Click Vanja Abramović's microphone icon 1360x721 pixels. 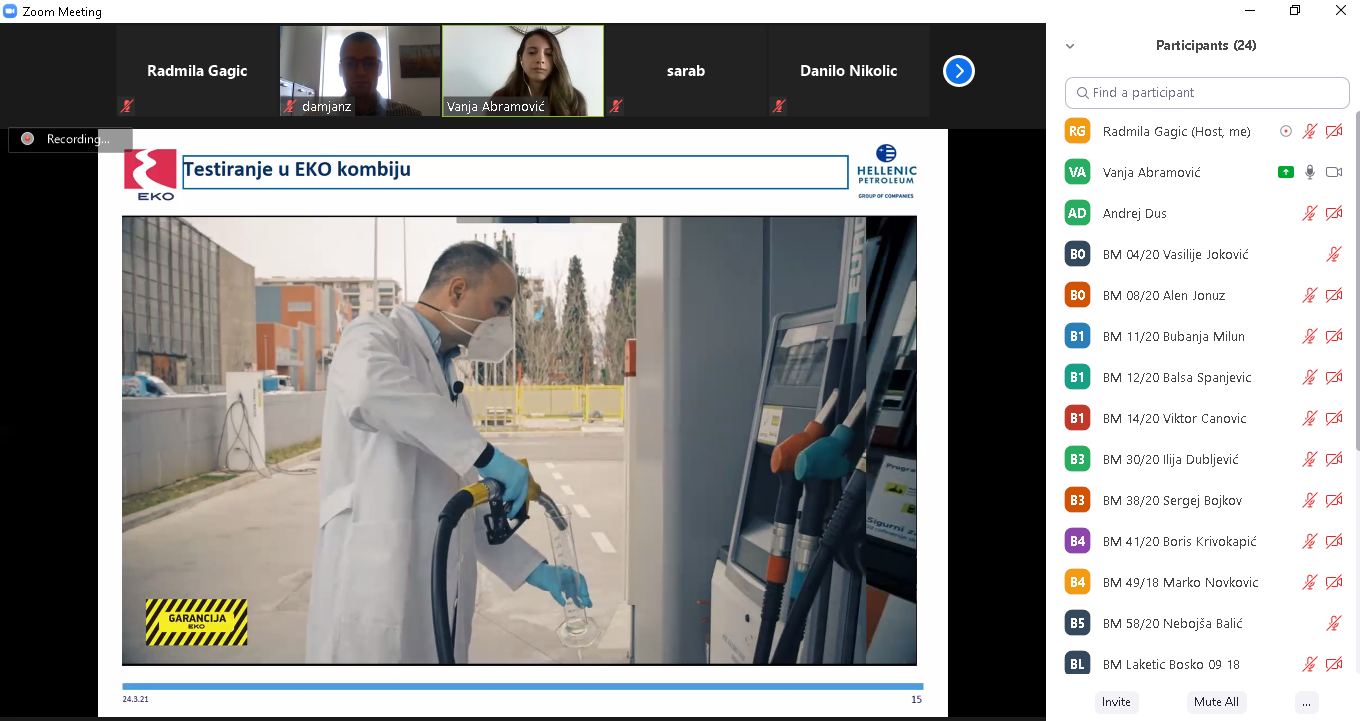(x=1309, y=172)
